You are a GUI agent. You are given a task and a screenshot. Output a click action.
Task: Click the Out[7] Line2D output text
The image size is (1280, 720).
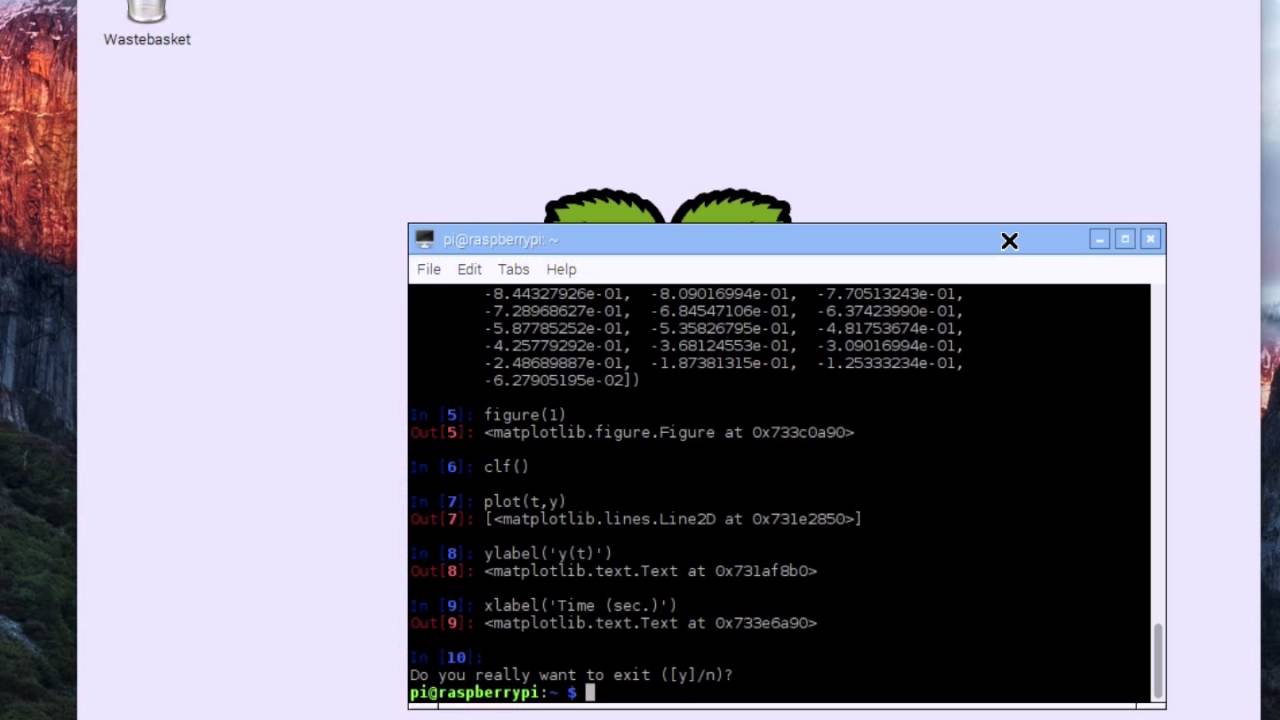[673, 519]
